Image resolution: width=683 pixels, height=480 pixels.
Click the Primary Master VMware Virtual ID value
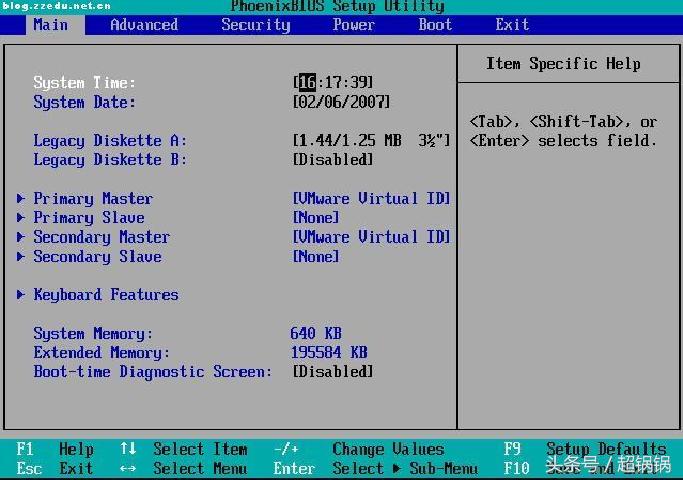[371, 199]
